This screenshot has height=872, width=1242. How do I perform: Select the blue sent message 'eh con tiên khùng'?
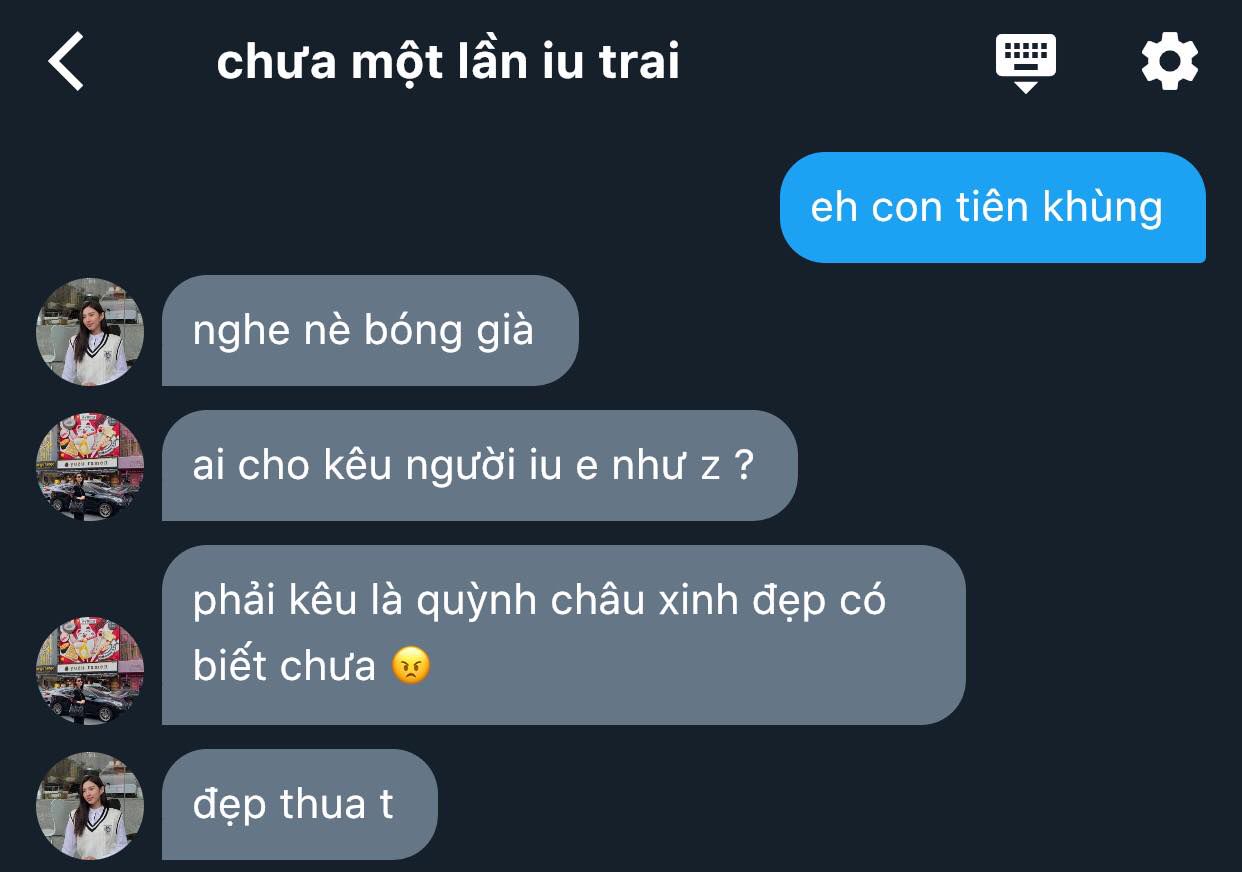(x=993, y=207)
